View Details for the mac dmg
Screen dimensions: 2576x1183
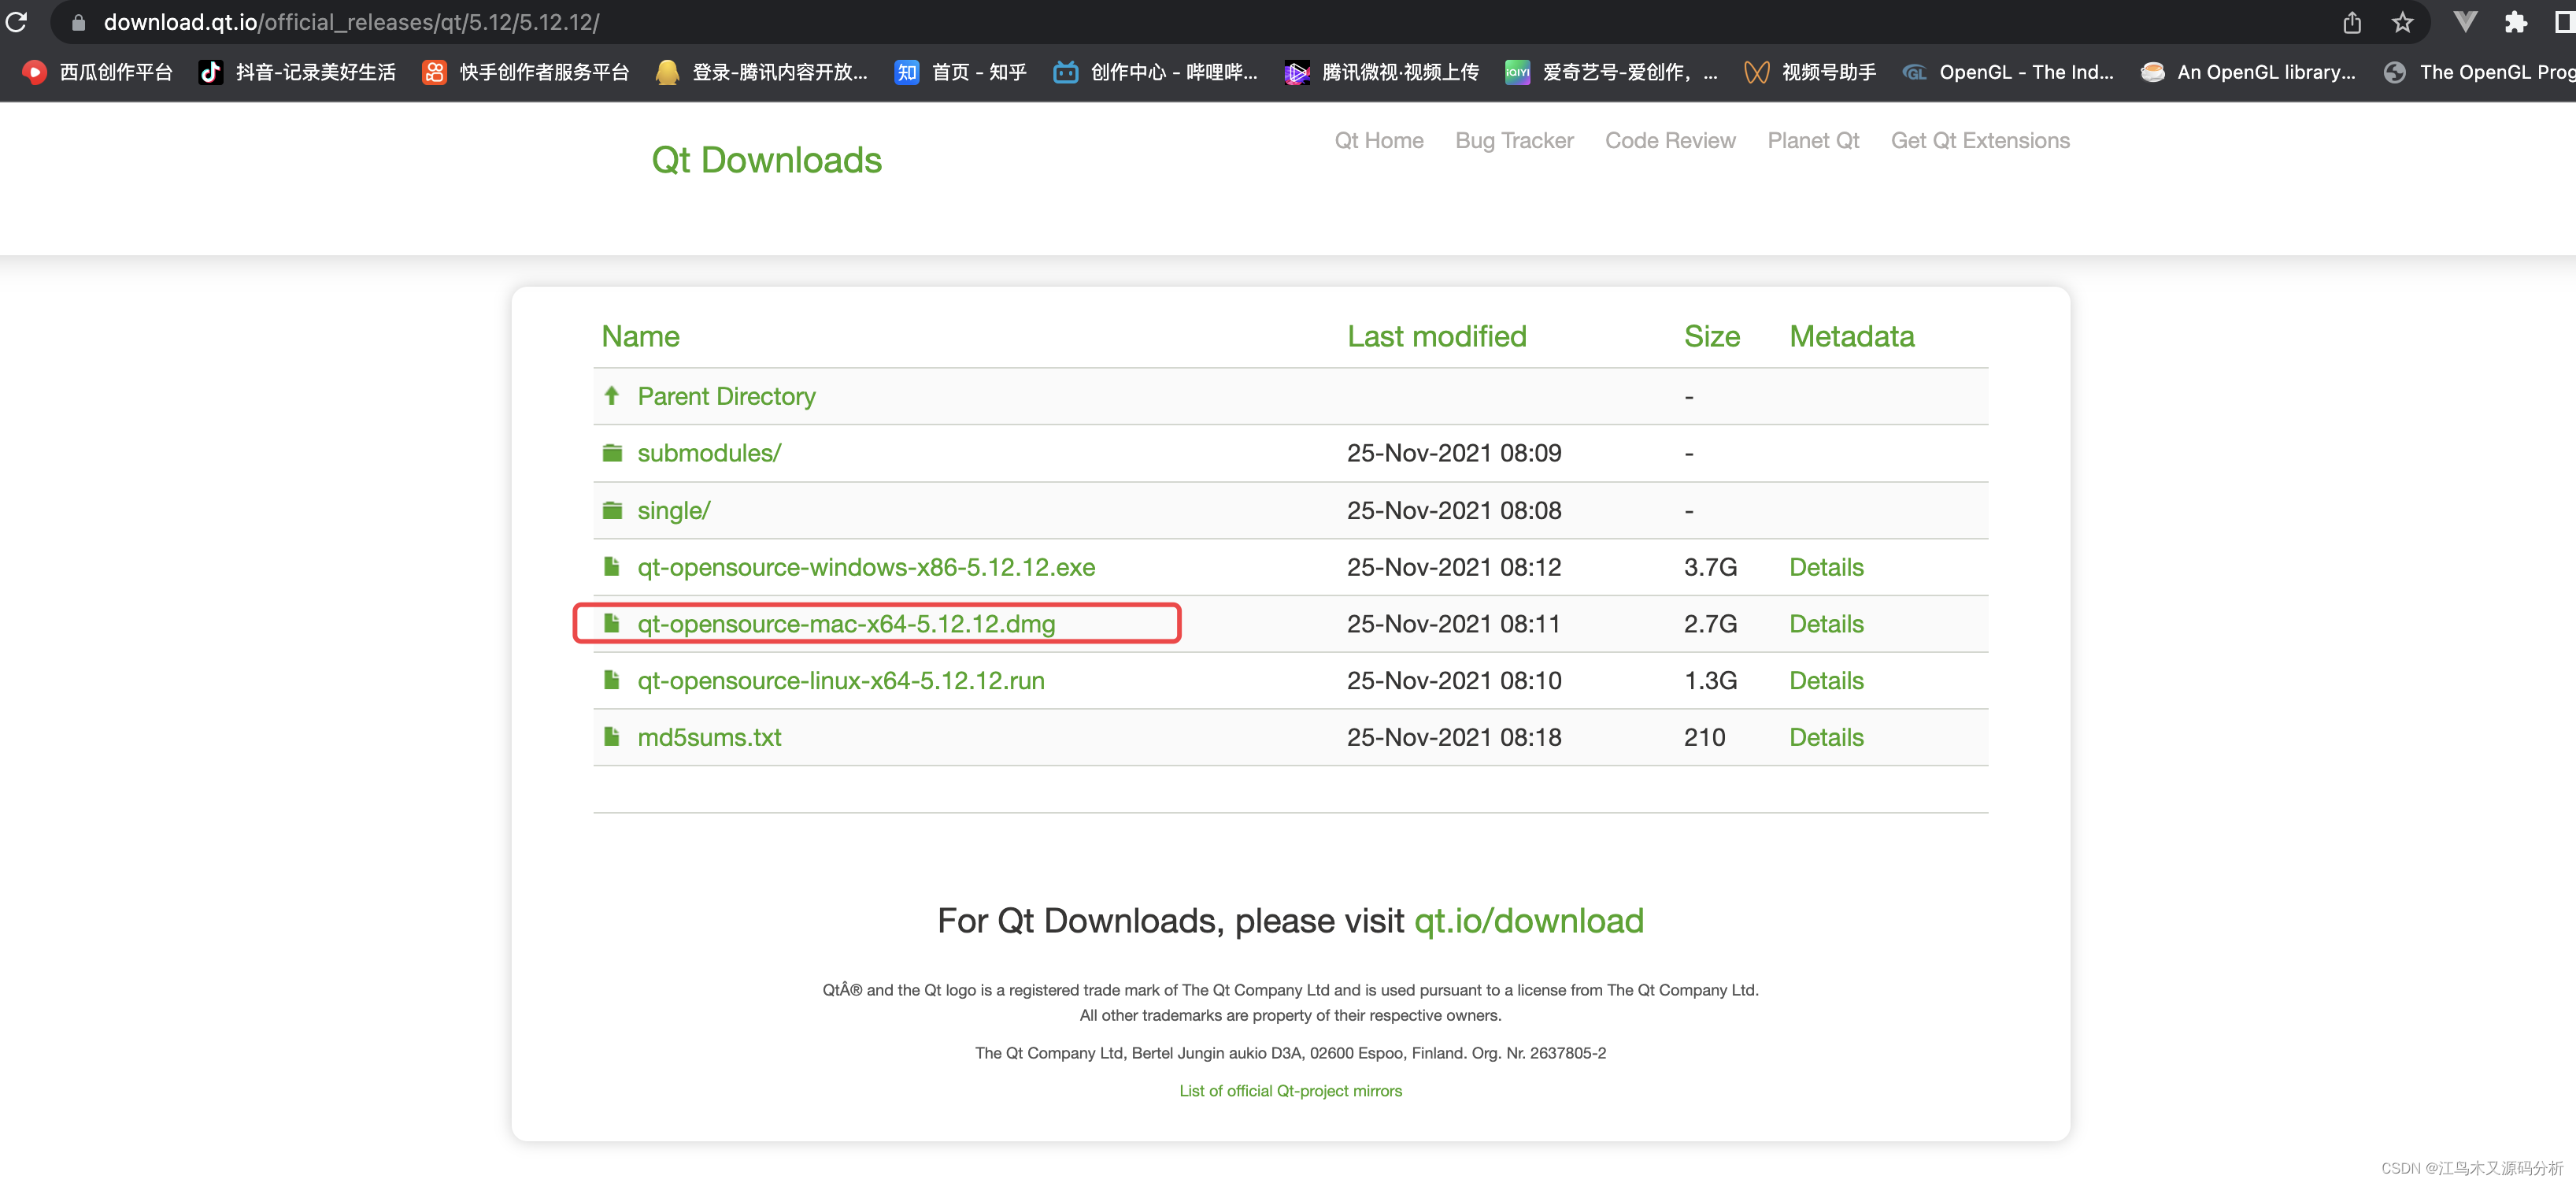[x=1826, y=624]
